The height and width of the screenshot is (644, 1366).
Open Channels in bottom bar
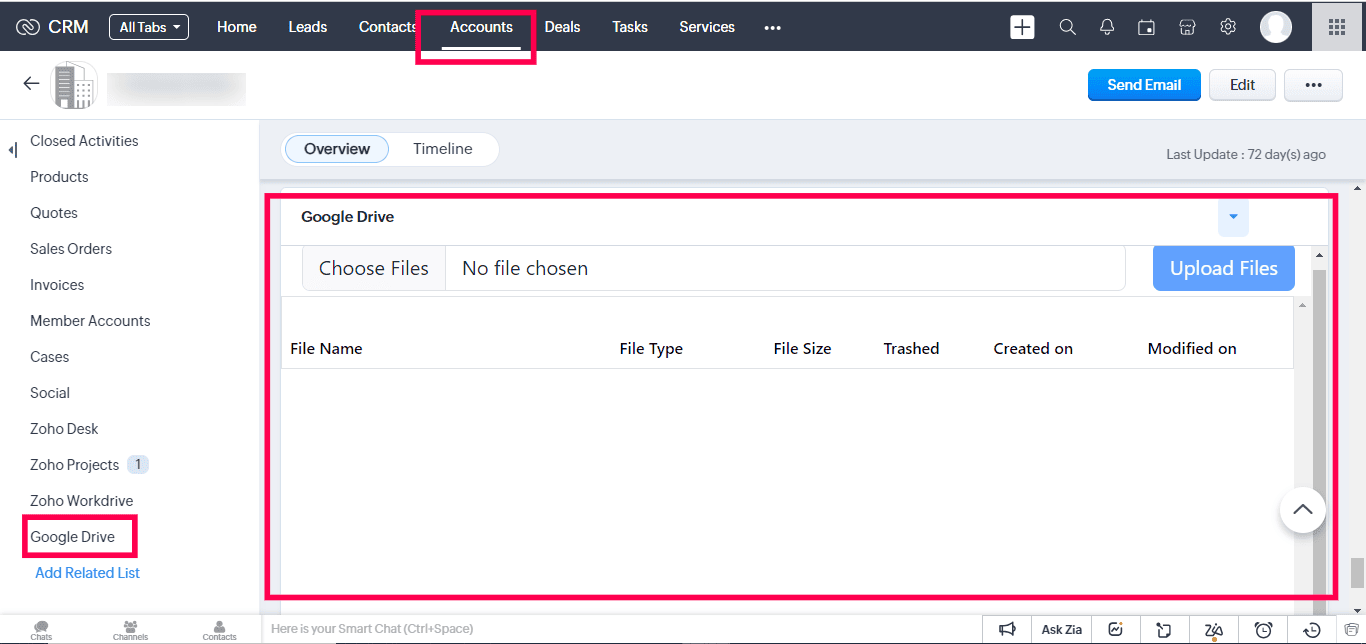(x=130, y=630)
